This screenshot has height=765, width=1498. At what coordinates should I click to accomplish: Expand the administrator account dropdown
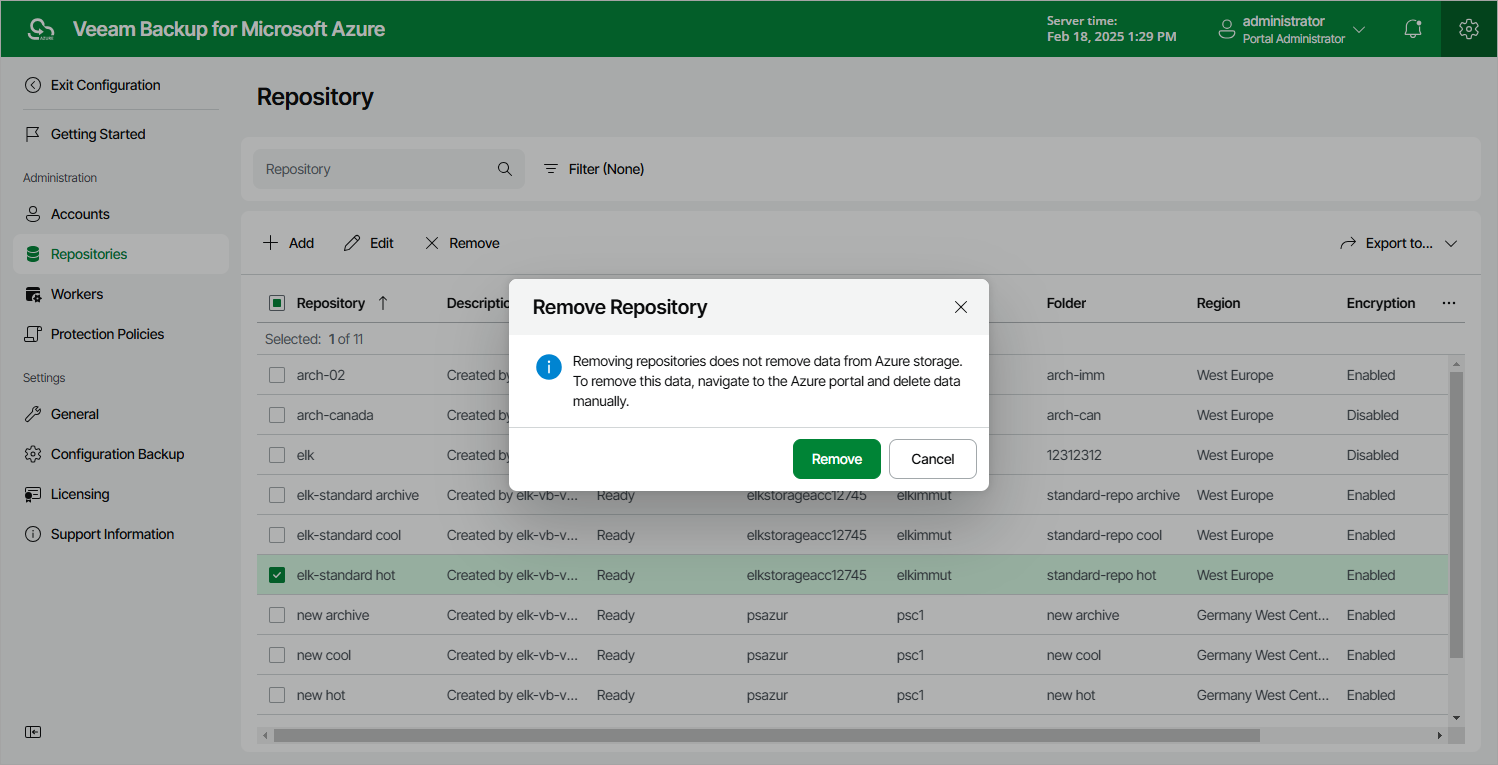pos(1359,29)
